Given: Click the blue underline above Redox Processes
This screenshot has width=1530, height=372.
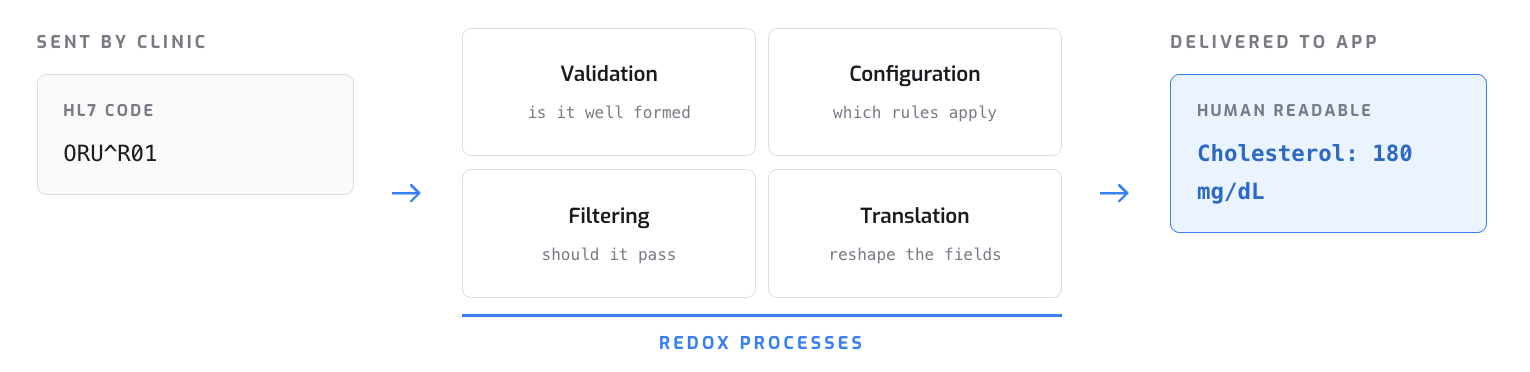Looking at the screenshot, I should click(761, 315).
